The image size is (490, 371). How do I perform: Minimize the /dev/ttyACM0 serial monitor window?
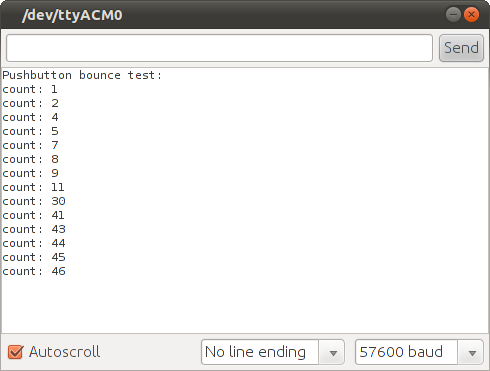click(453, 15)
